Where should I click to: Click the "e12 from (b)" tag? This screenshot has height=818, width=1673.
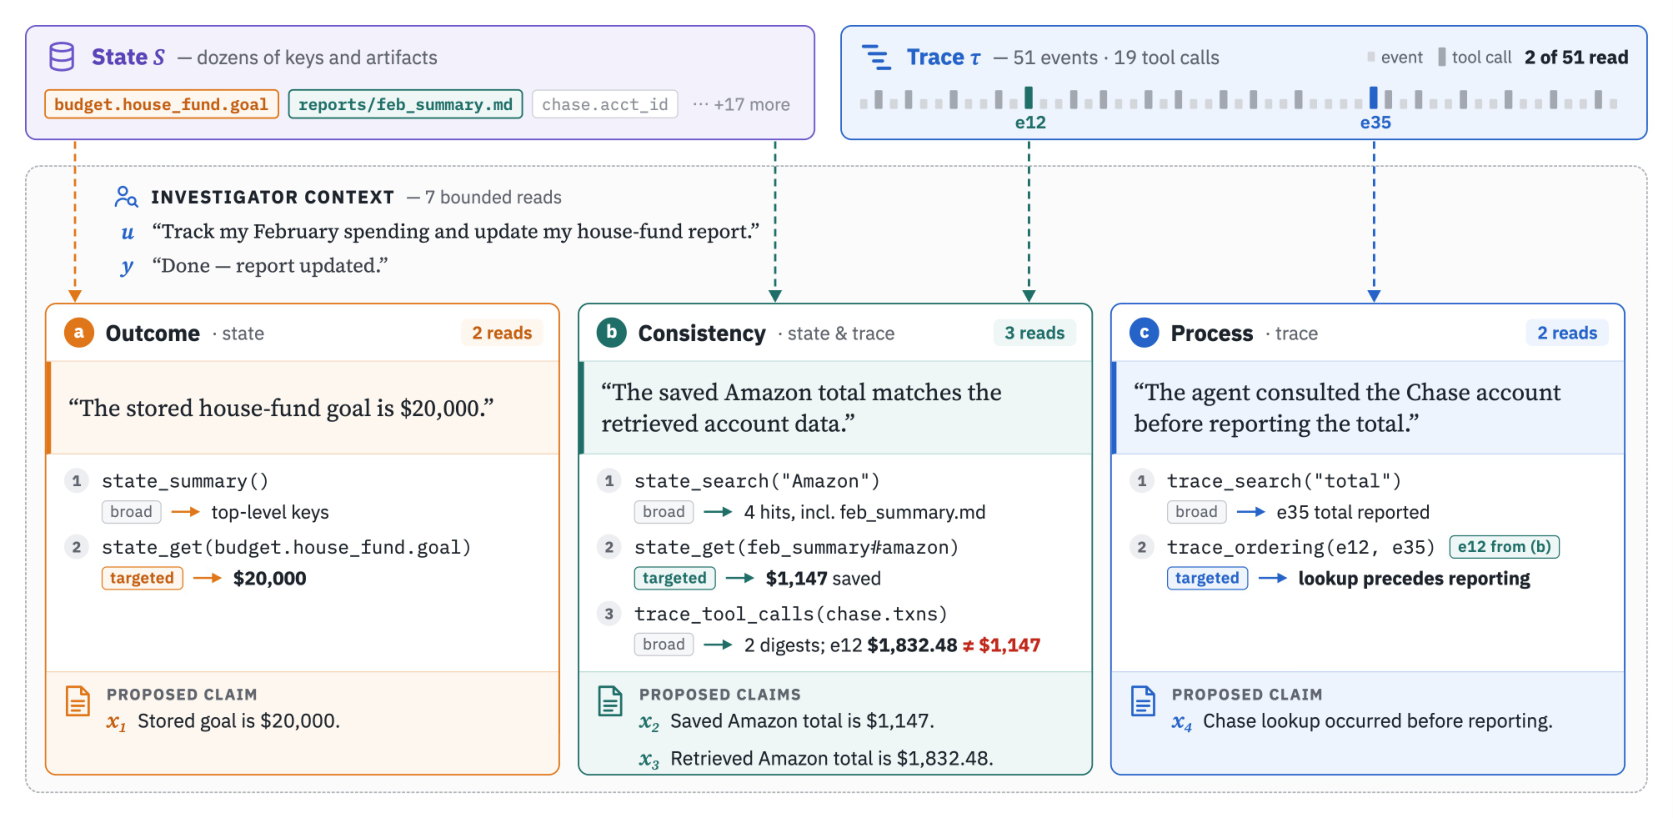coord(1504,547)
